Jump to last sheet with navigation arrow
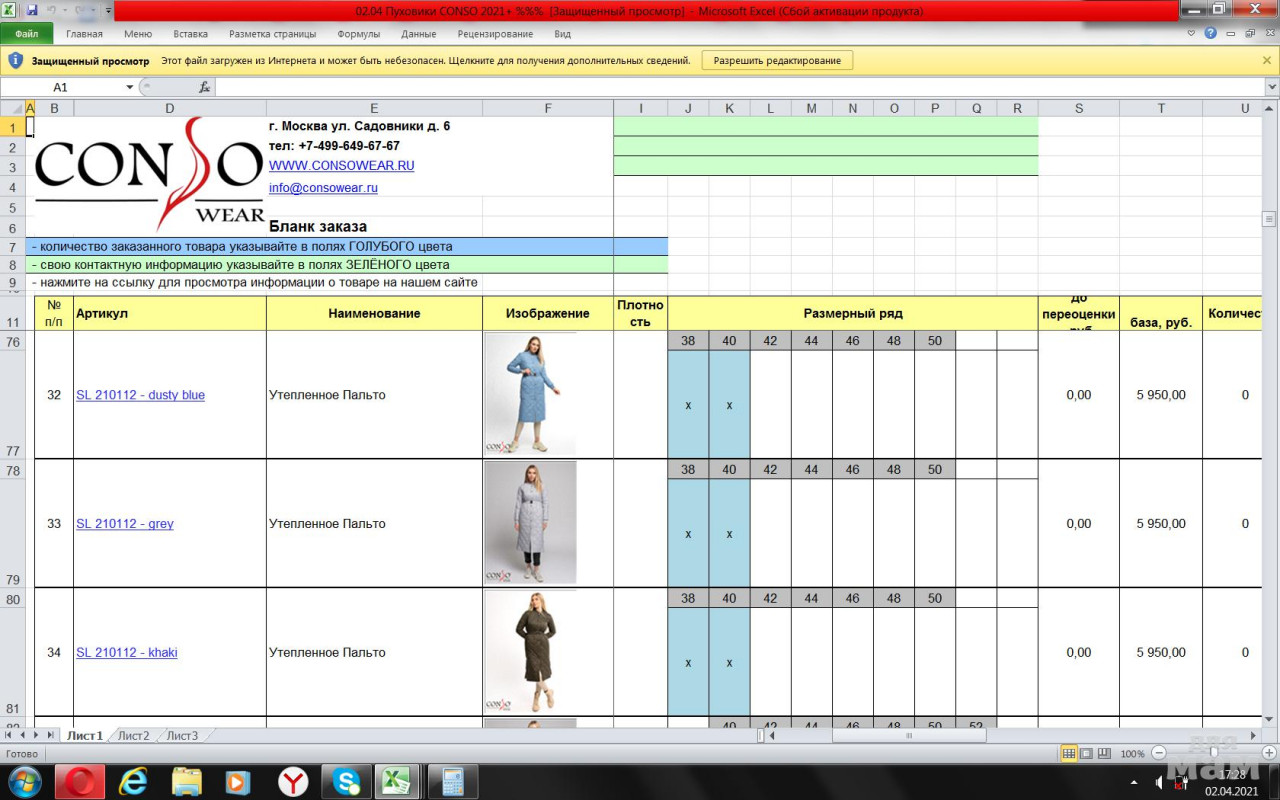This screenshot has width=1280, height=800. [50, 735]
